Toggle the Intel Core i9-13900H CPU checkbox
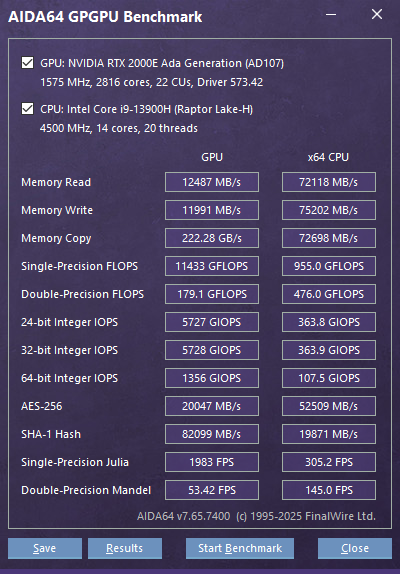This screenshot has height=574, width=400. coord(27,109)
